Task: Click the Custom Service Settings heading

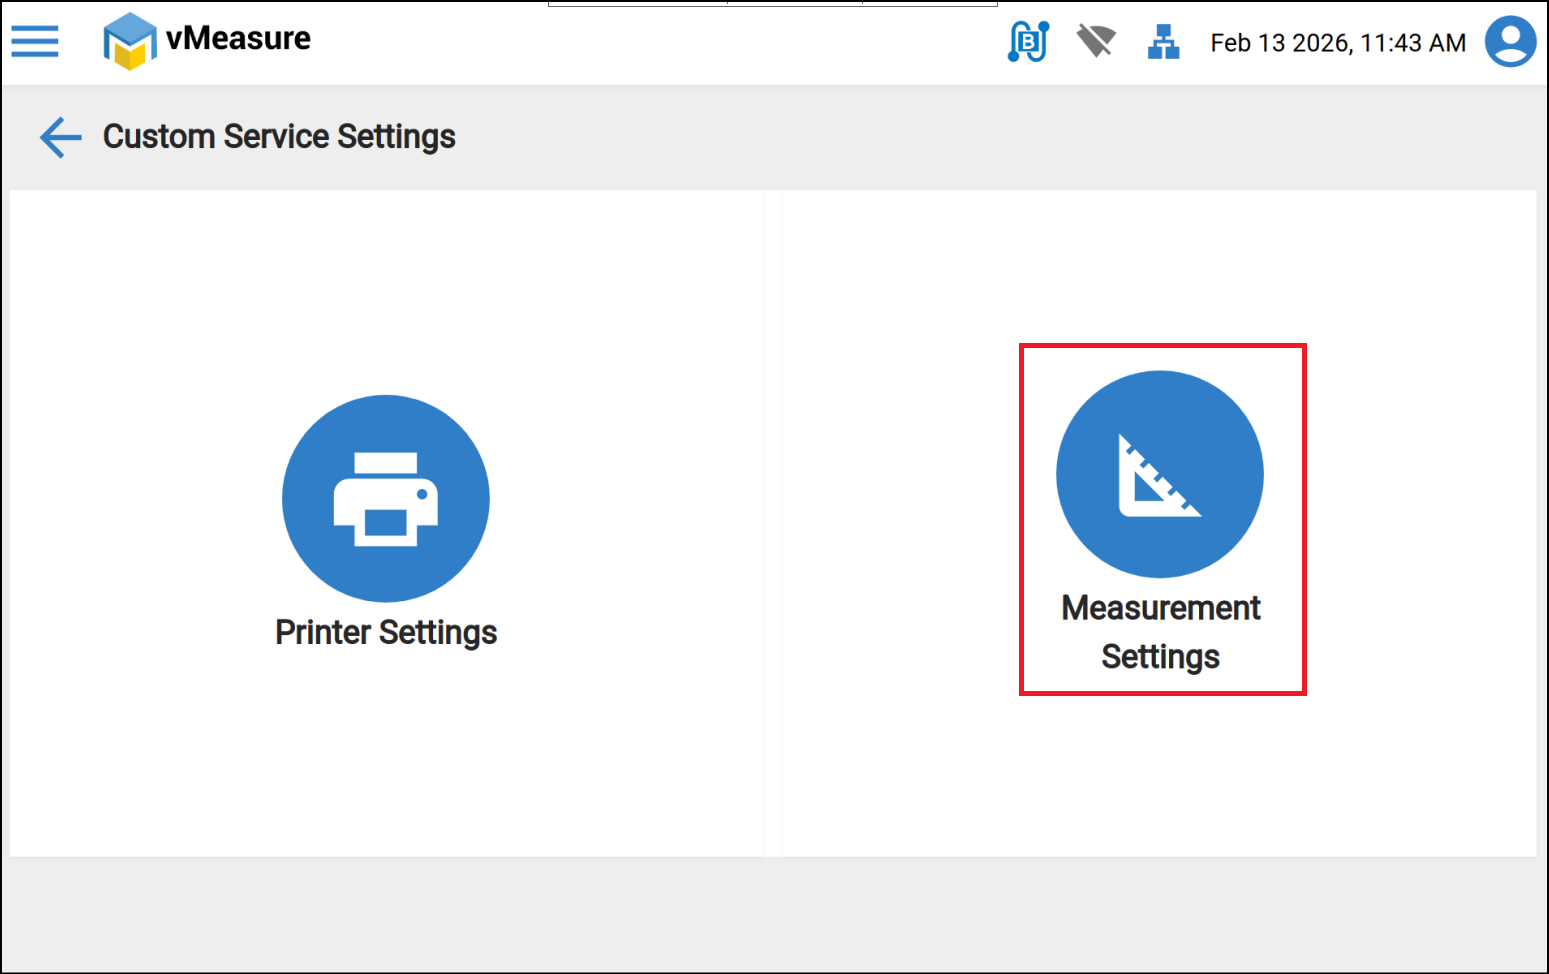Action: (279, 137)
